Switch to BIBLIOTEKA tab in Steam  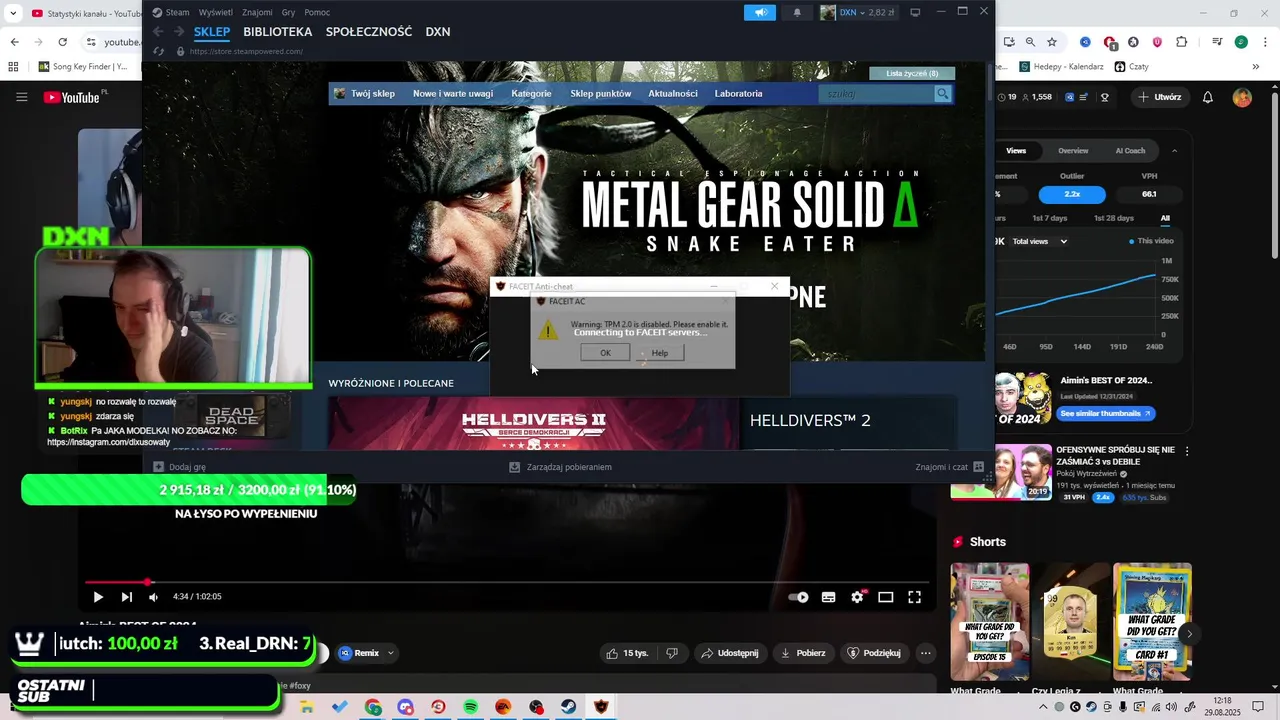pos(278,32)
